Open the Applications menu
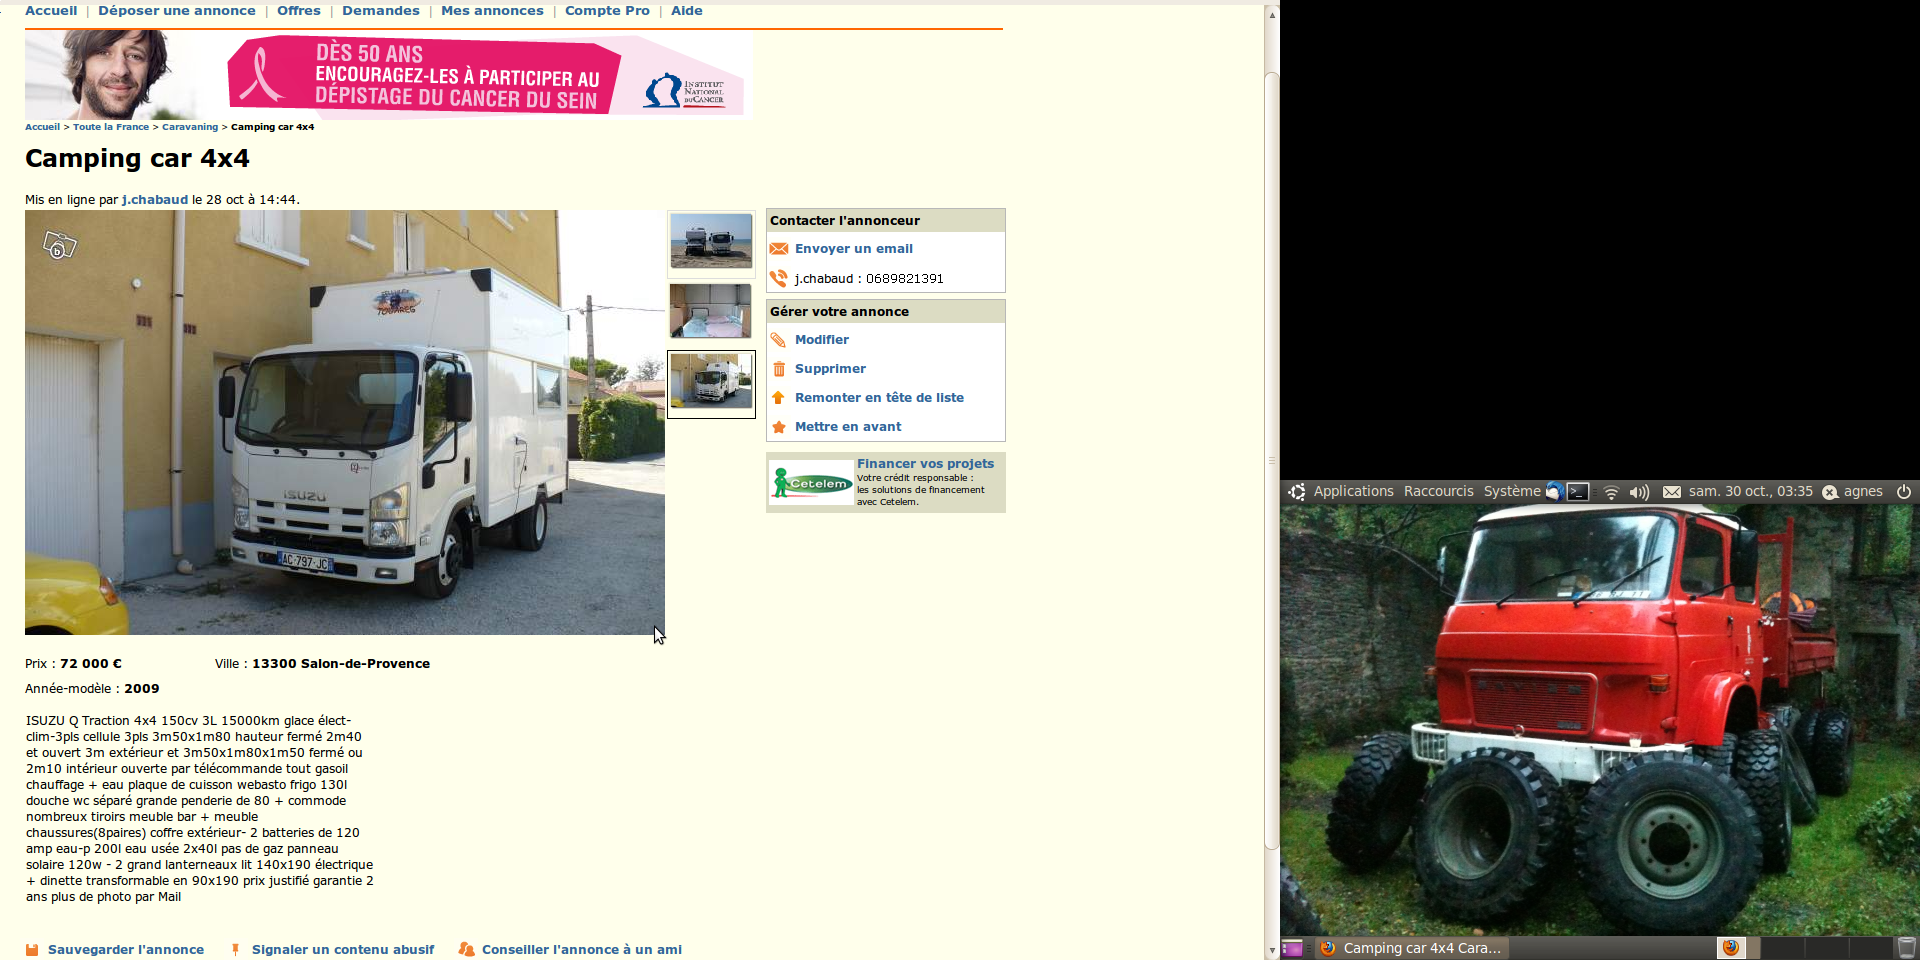The width and height of the screenshot is (1920, 960). [1352, 492]
